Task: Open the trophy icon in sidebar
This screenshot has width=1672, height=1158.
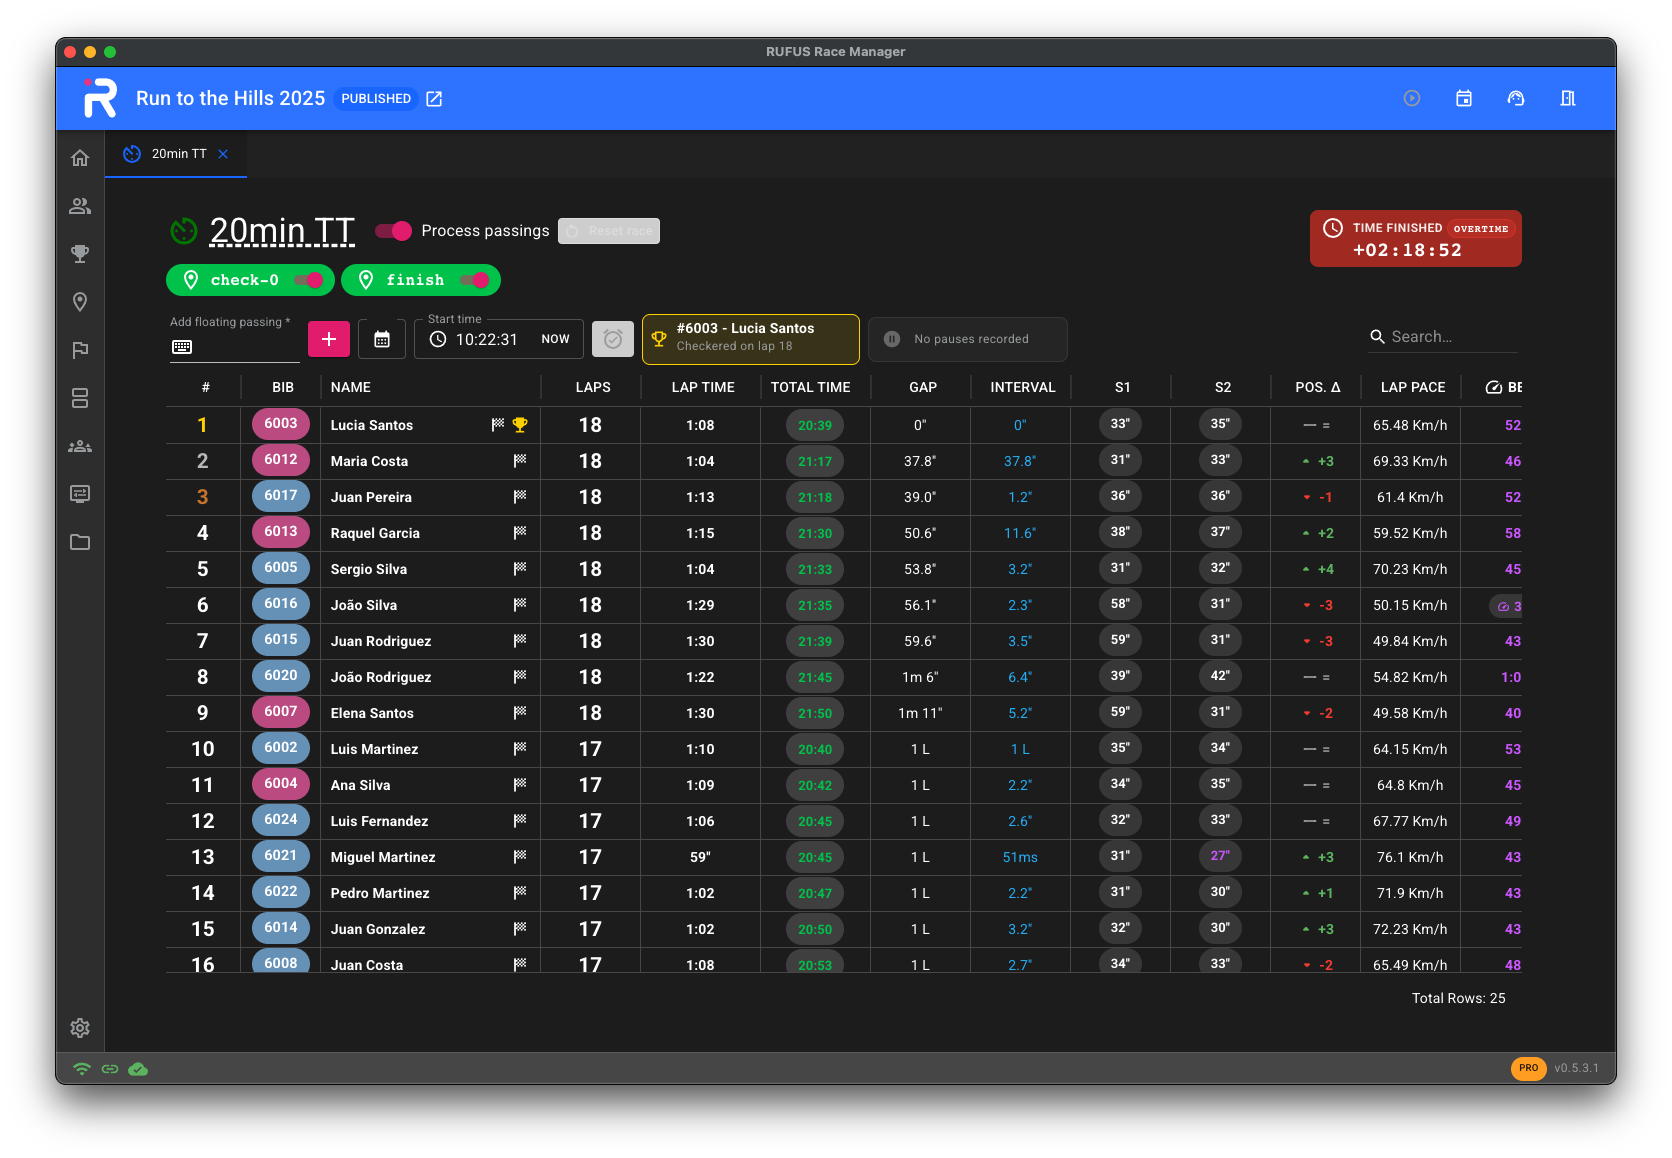Action: point(80,254)
